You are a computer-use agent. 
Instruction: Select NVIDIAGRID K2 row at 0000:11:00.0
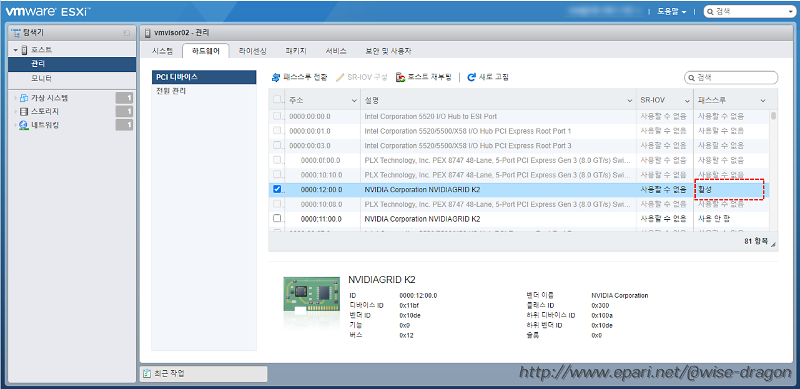coord(519,218)
